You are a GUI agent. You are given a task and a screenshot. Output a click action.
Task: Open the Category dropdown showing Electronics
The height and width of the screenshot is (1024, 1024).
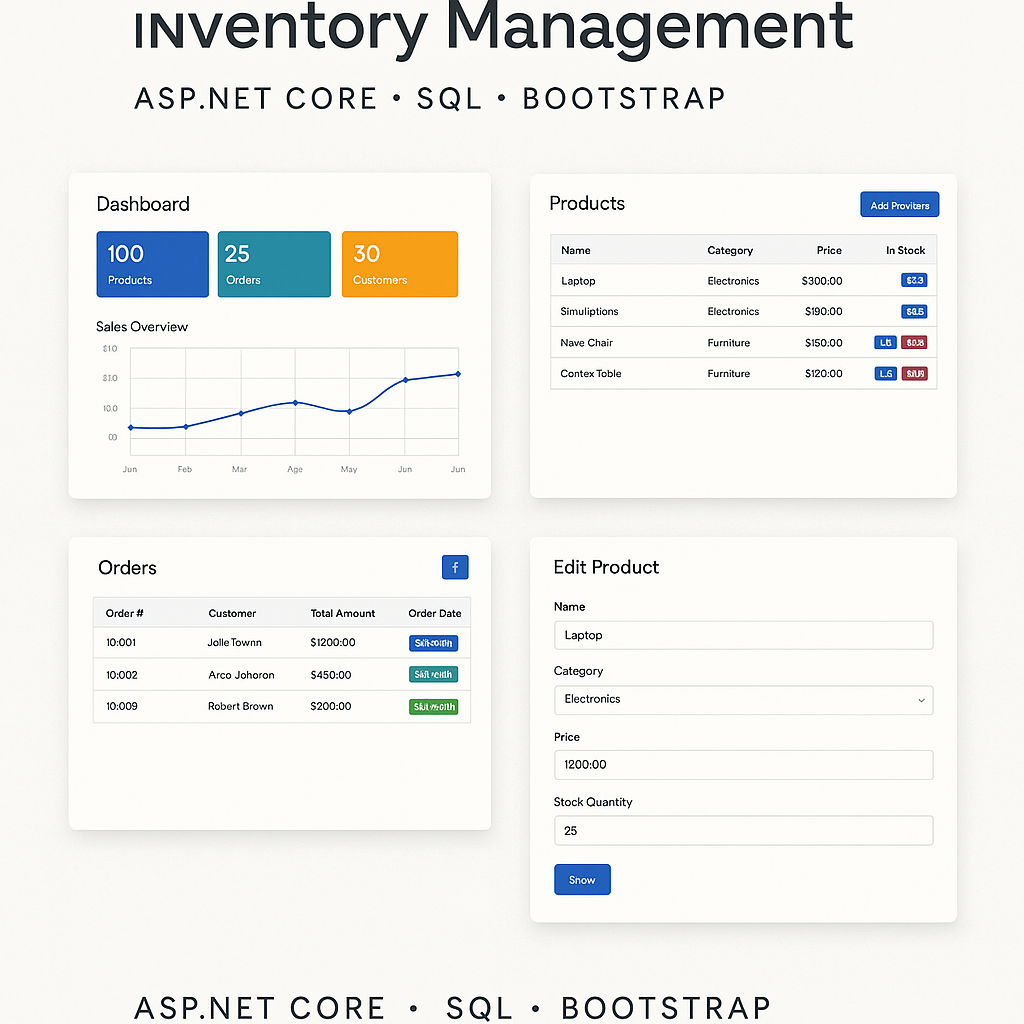pos(742,700)
